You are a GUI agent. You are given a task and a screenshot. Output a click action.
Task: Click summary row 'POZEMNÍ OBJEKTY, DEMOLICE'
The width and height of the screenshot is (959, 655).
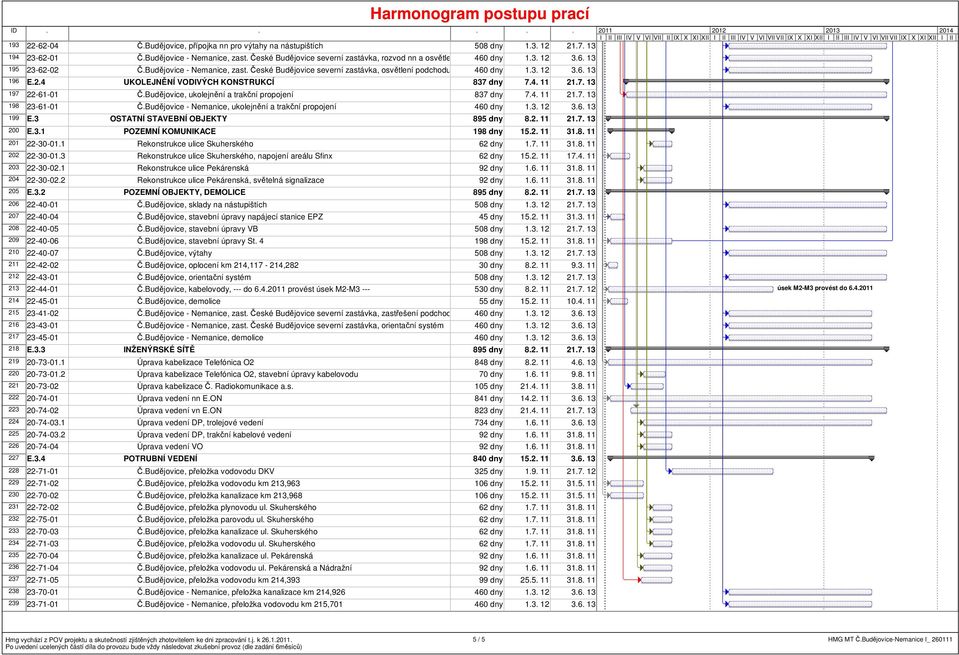point(300,192)
